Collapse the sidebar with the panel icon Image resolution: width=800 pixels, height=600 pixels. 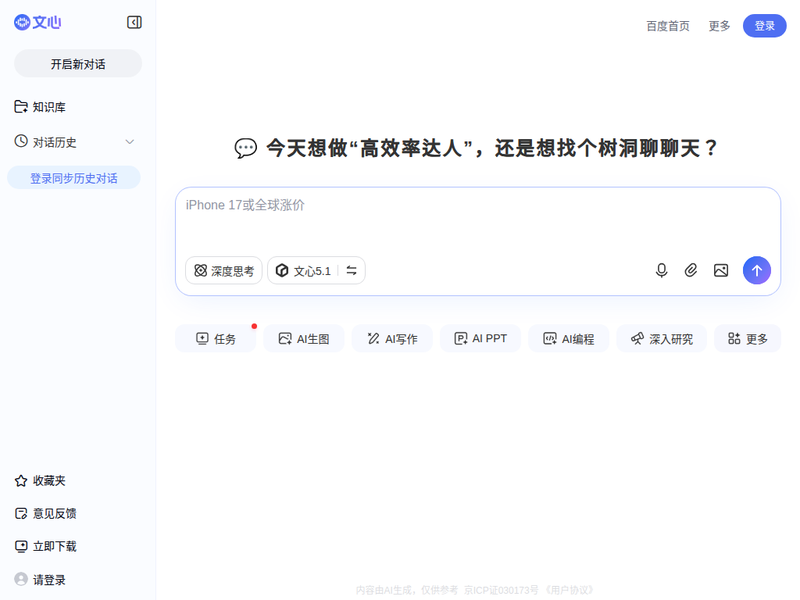[134, 22]
